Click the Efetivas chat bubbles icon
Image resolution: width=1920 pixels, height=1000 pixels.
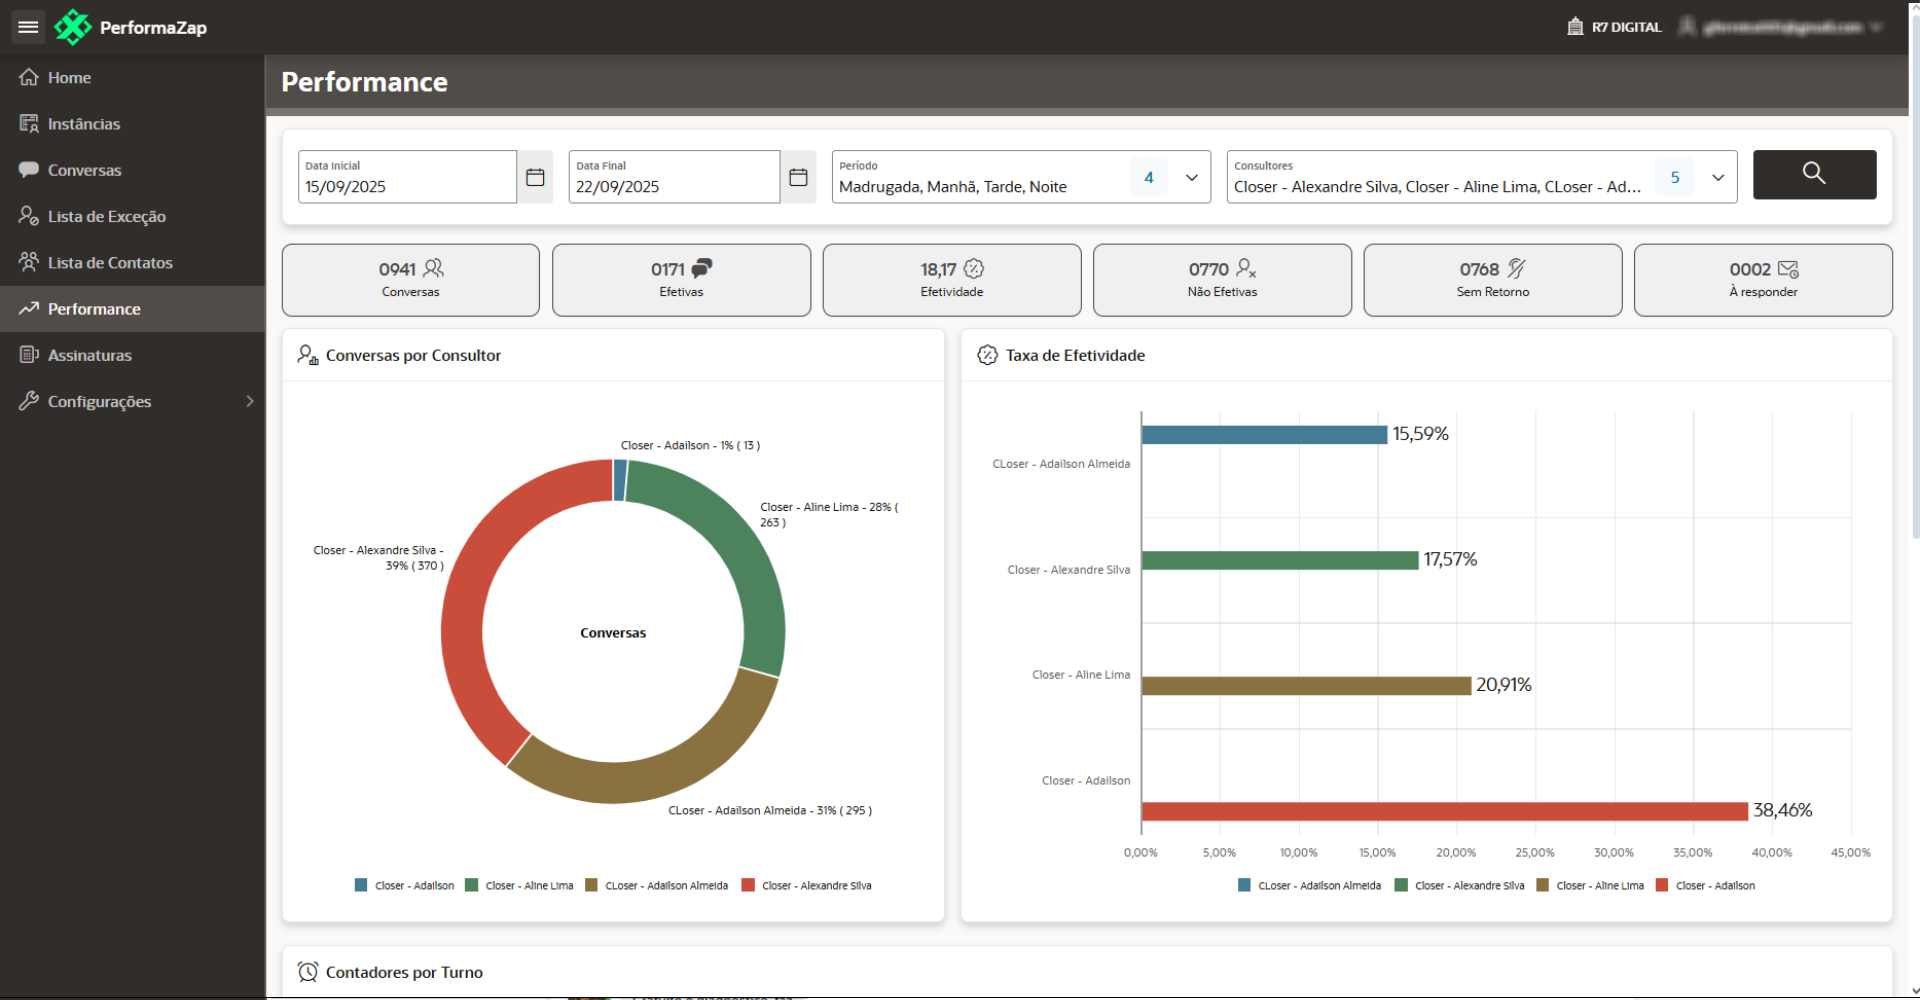[x=702, y=268]
